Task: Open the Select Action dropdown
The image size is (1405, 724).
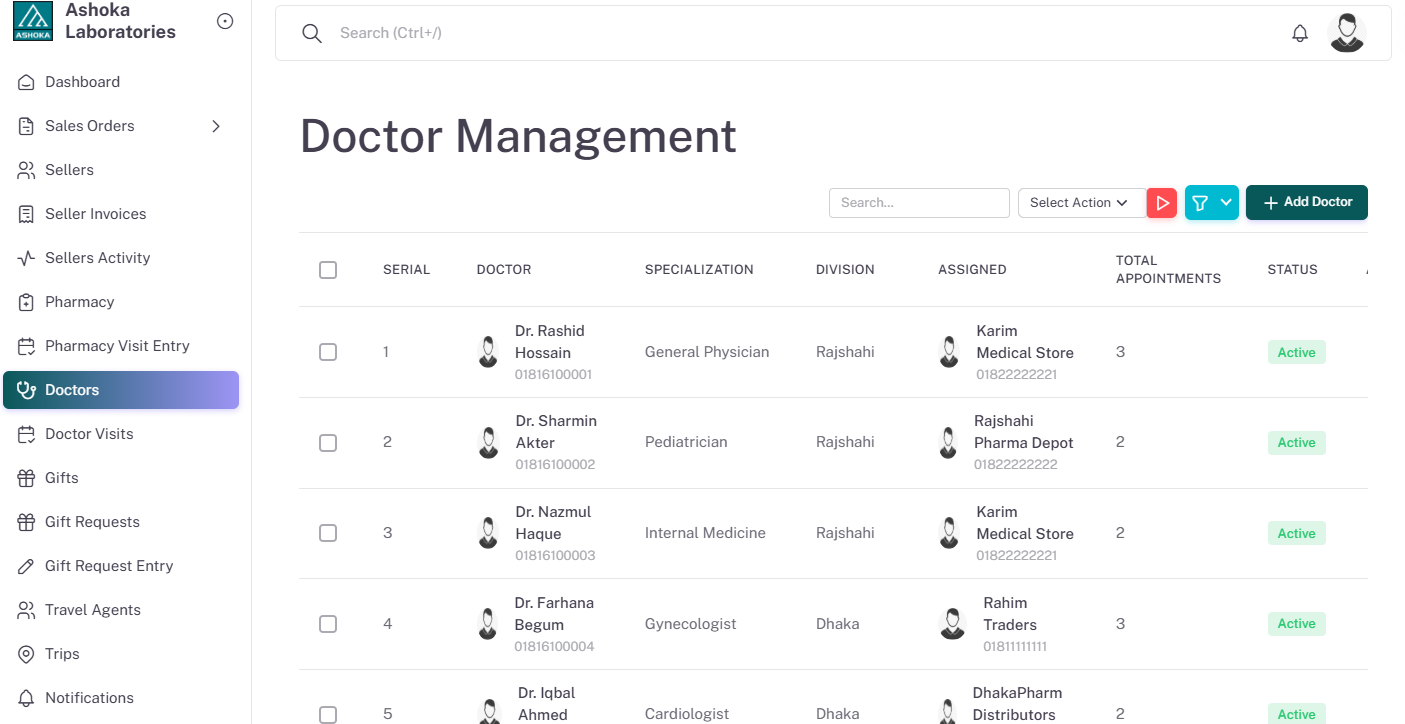Action: (1081, 203)
